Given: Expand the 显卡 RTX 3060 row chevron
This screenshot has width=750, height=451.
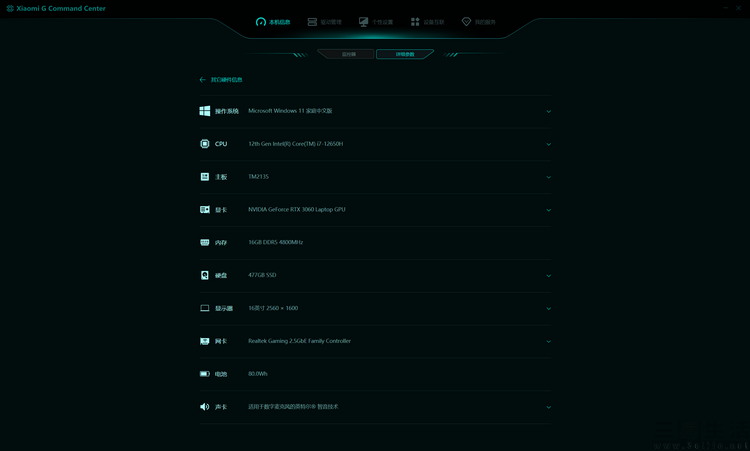Looking at the screenshot, I should [549, 210].
